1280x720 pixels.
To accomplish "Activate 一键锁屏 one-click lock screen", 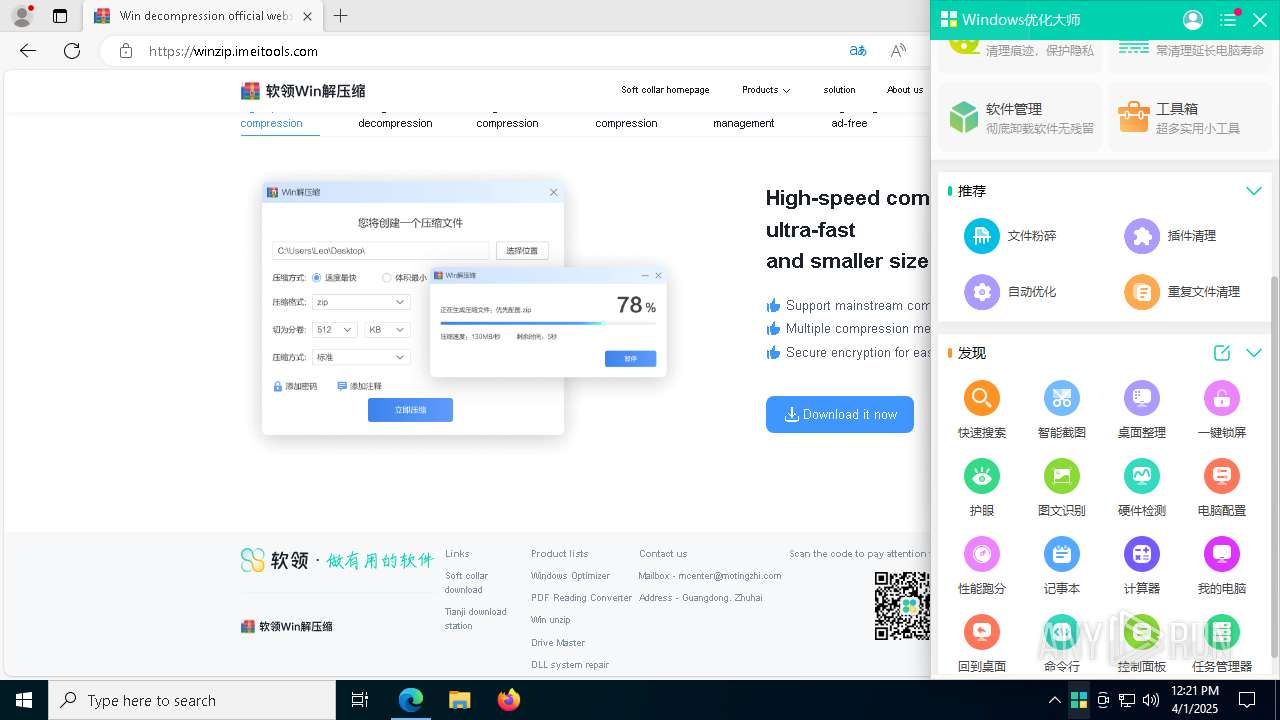I will 1222,410.
